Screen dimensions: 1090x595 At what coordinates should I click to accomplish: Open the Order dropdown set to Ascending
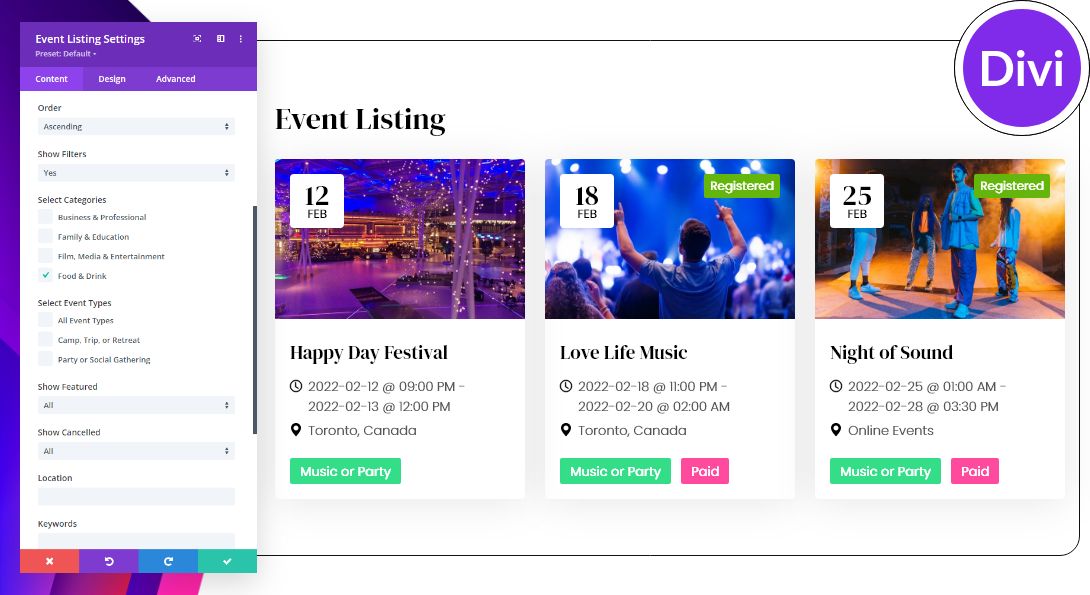coord(136,127)
